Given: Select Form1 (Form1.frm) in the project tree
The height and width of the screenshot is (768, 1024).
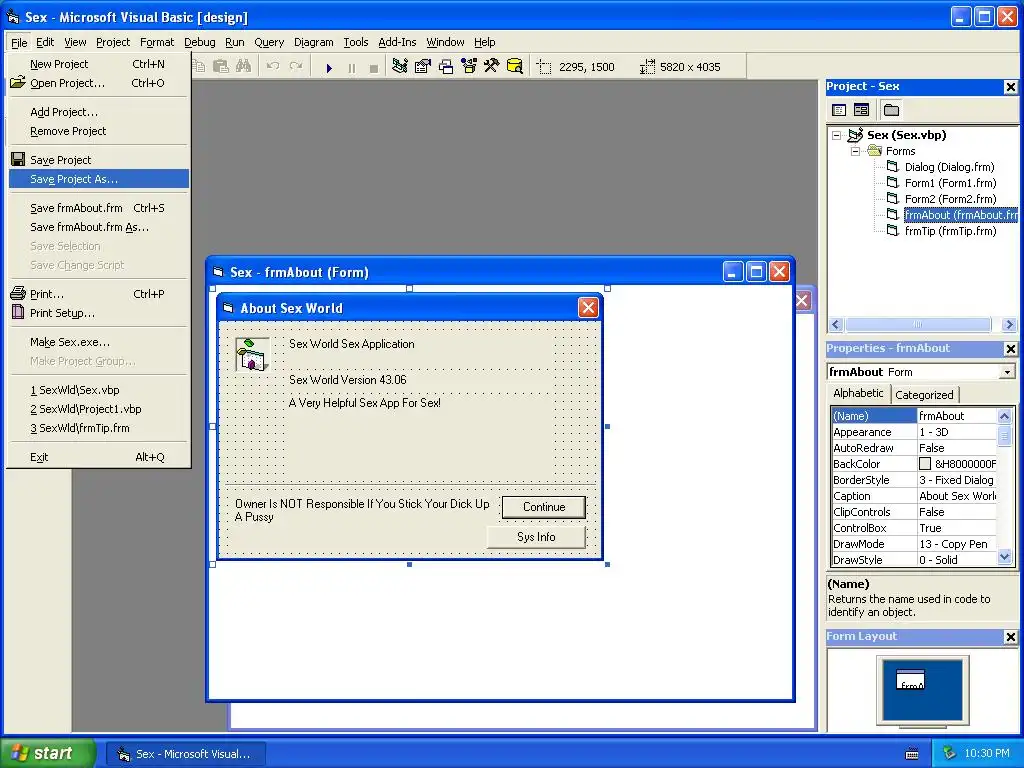Looking at the screenshot, I should [950, 183].
